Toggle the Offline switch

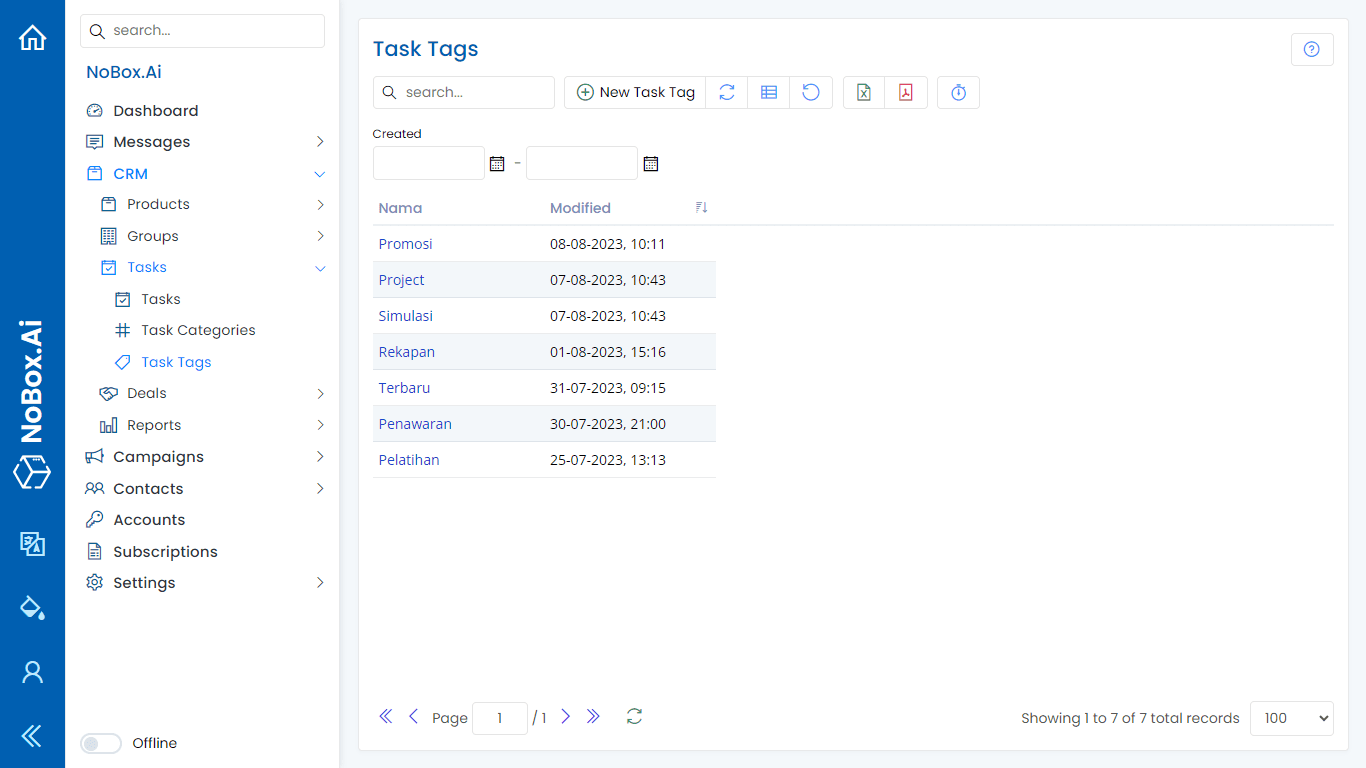(x=100, y=743)
